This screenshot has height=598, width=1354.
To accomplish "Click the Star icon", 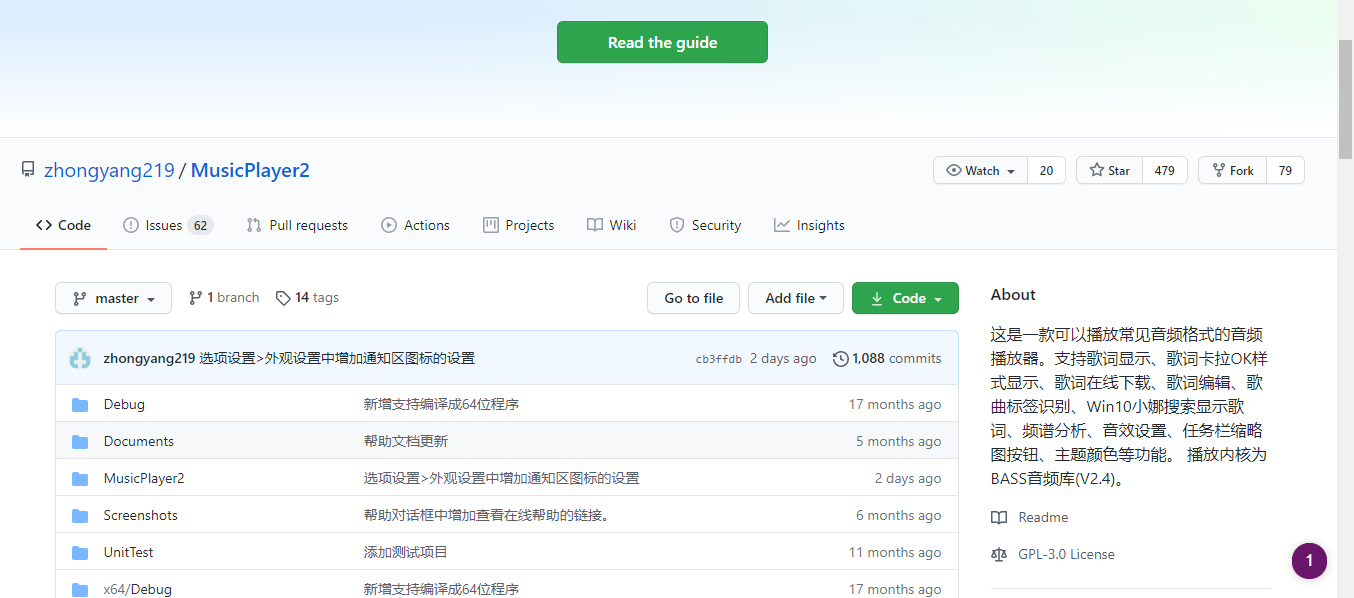I will (x=1096, y=170).
